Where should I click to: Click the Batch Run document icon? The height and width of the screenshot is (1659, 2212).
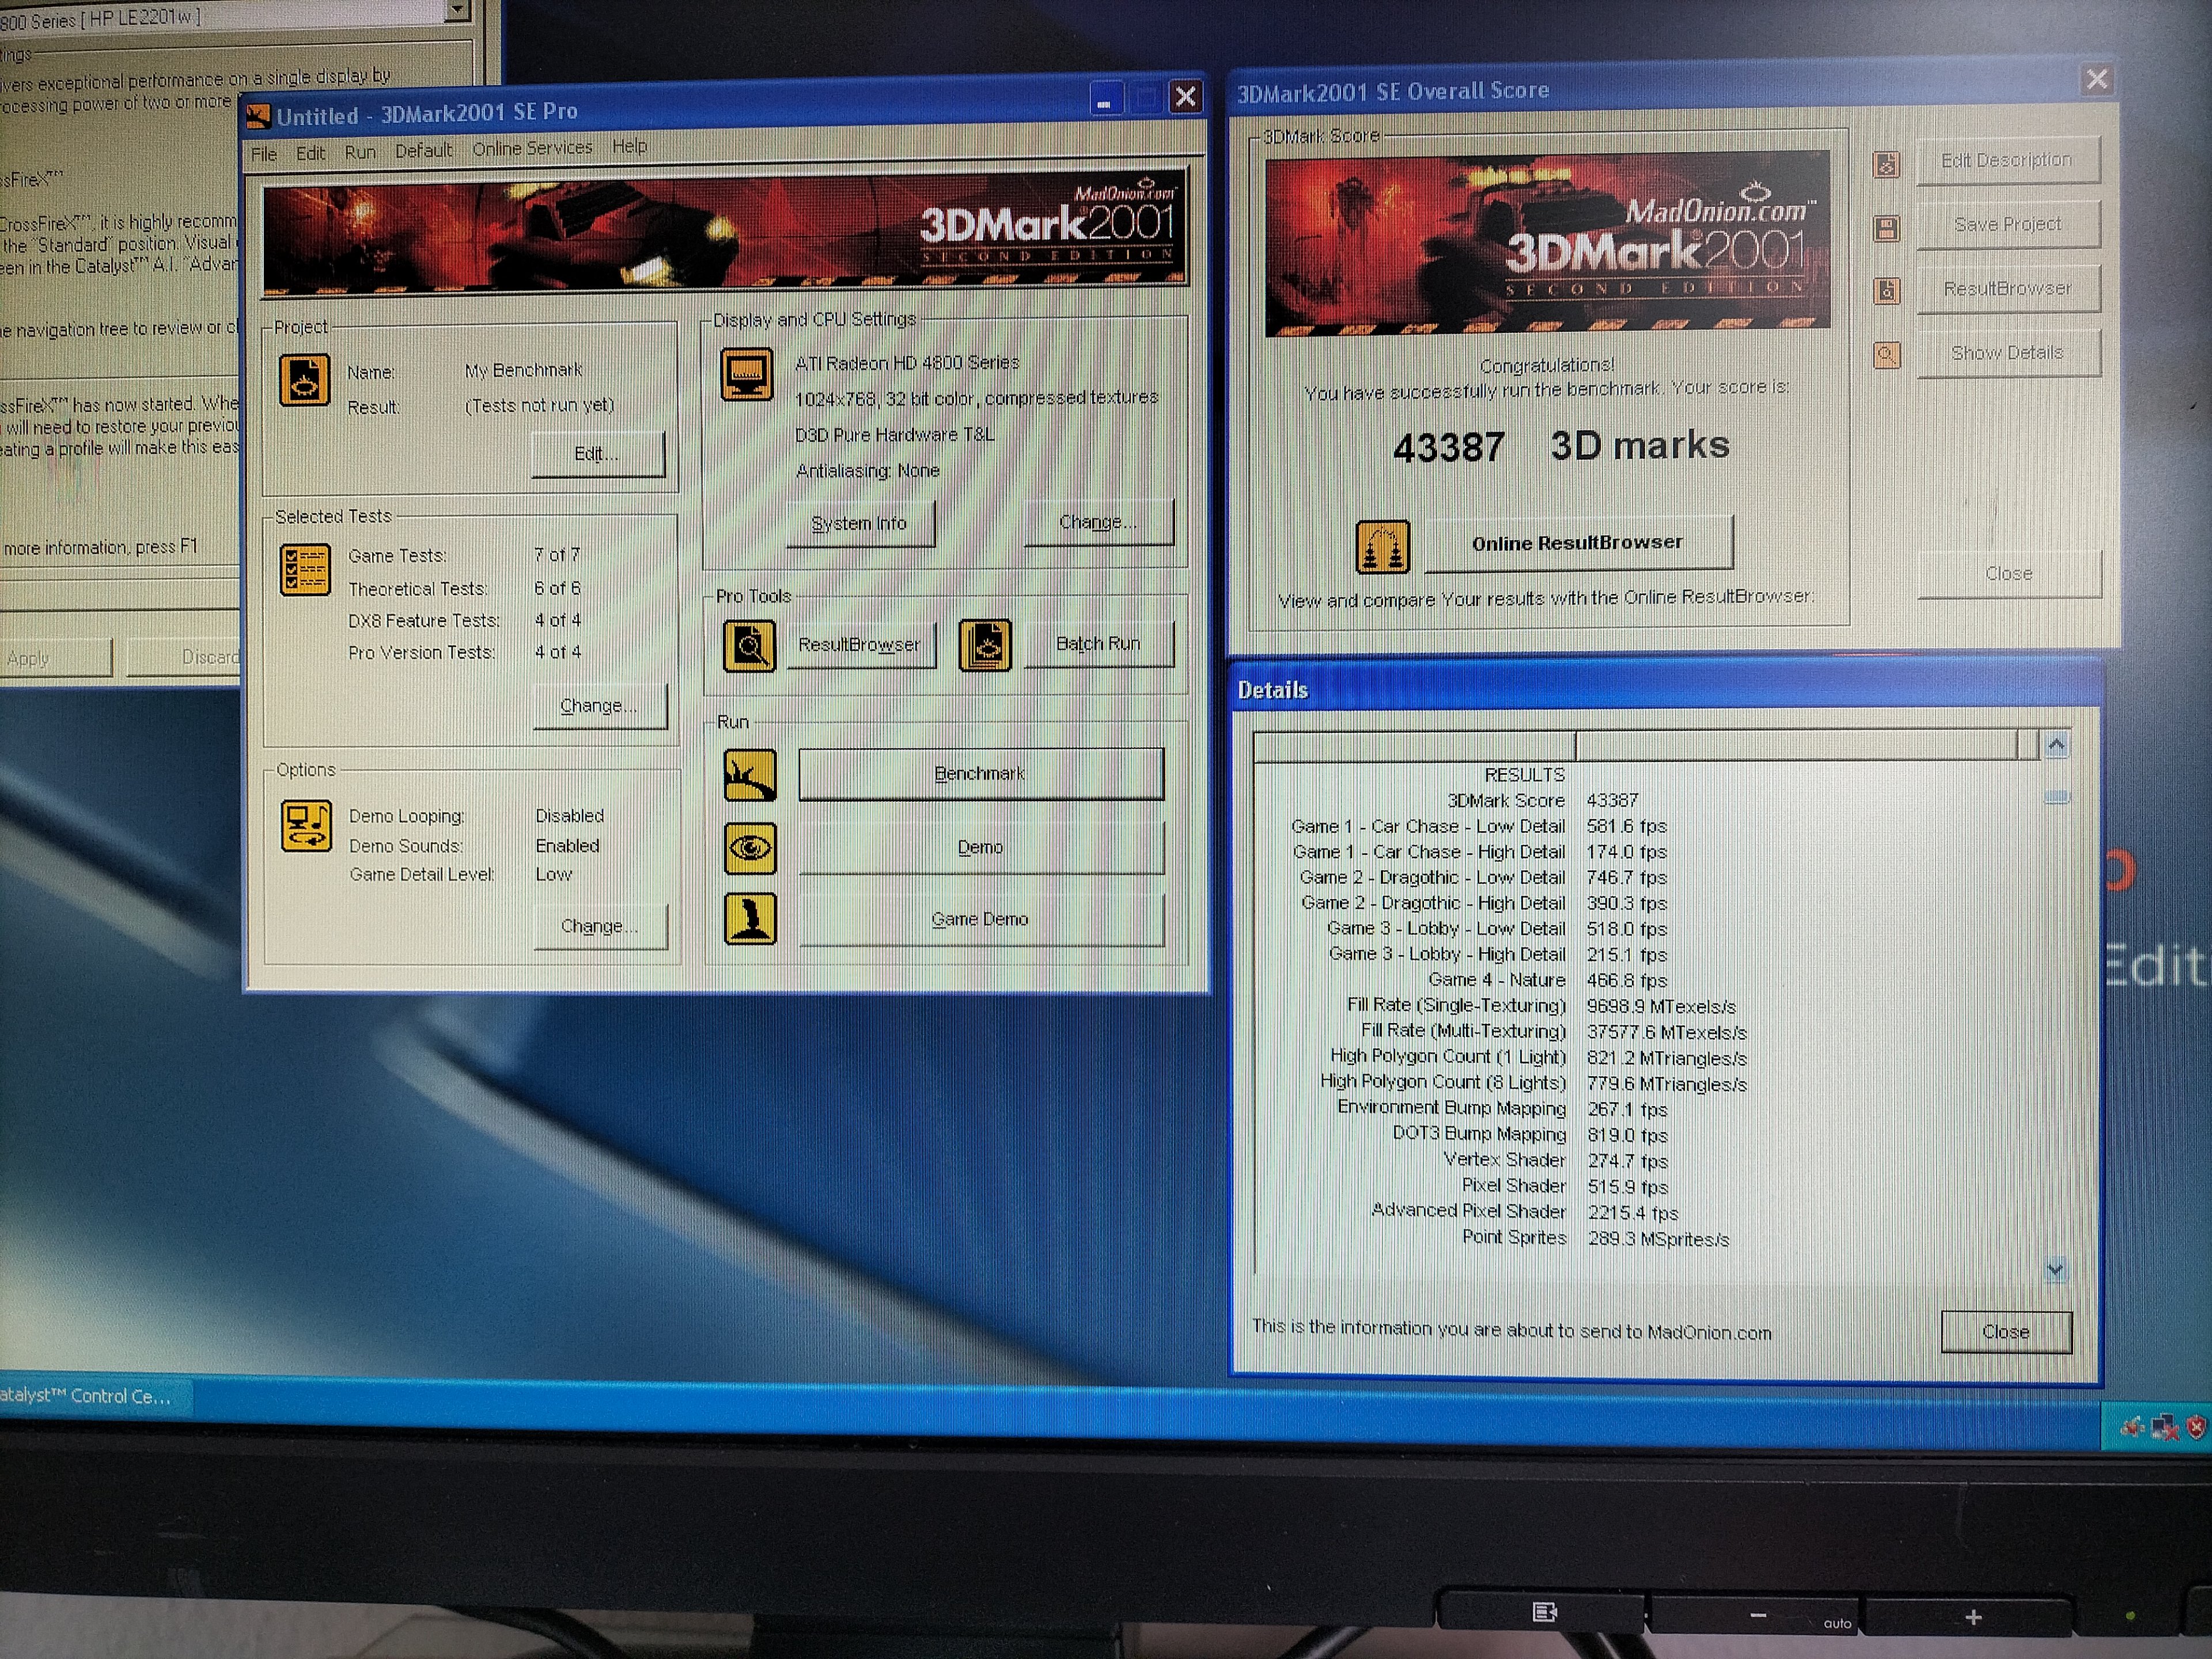coord(985,645)
